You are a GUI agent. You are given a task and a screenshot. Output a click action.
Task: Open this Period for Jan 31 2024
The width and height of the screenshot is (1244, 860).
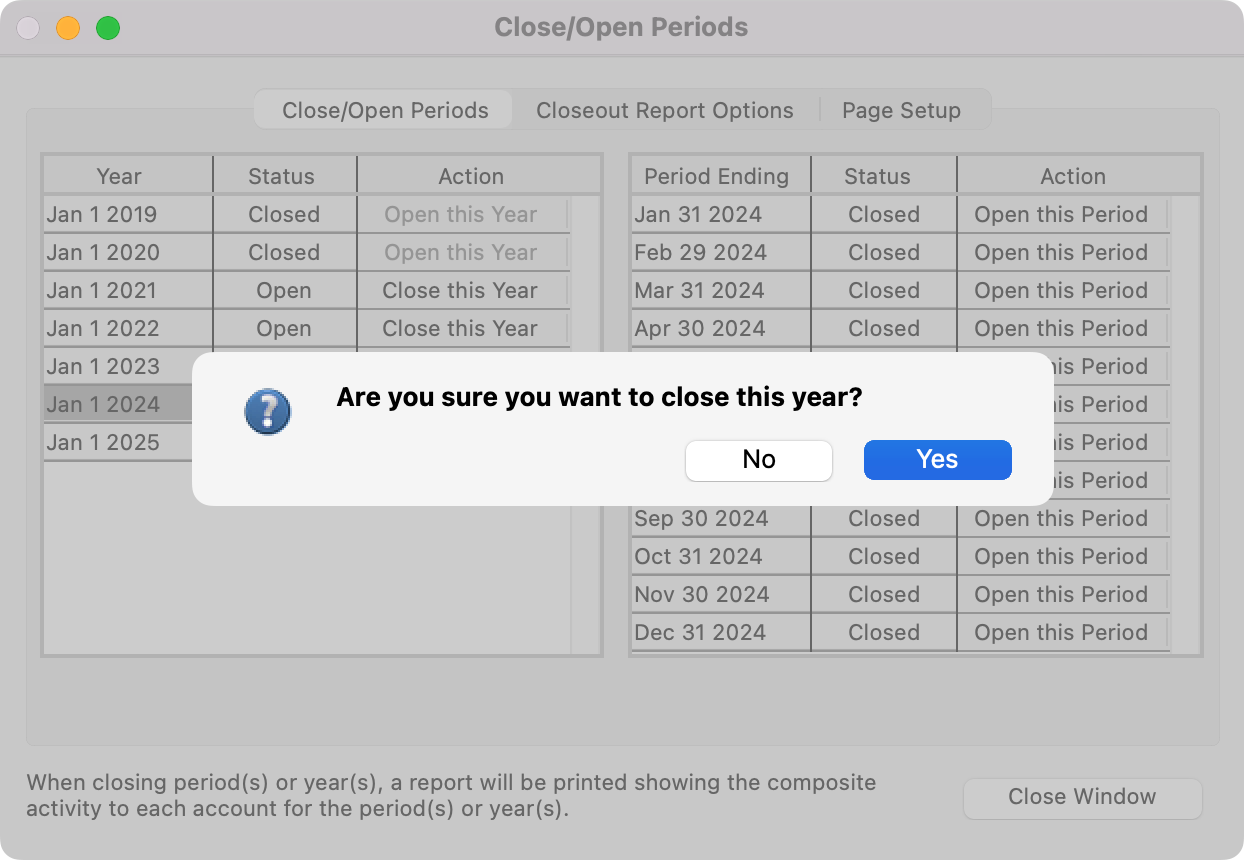1061,215
